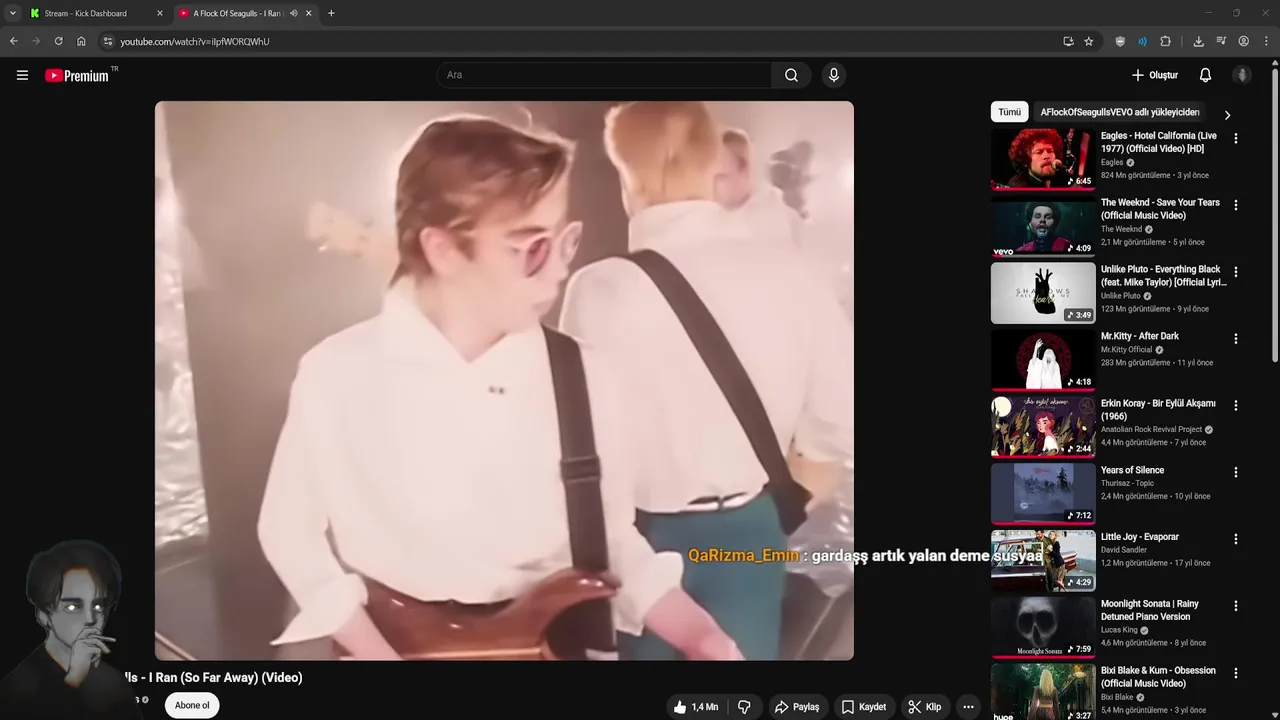
Task: Dislike the video with thumbs down
Action: pos(744,707)
